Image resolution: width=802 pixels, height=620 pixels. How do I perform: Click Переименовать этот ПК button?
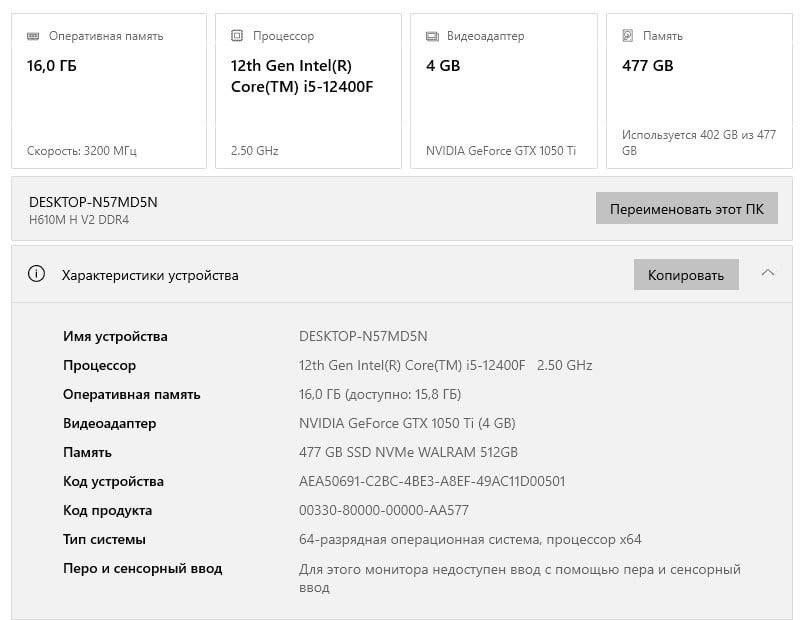pos(686,209)
